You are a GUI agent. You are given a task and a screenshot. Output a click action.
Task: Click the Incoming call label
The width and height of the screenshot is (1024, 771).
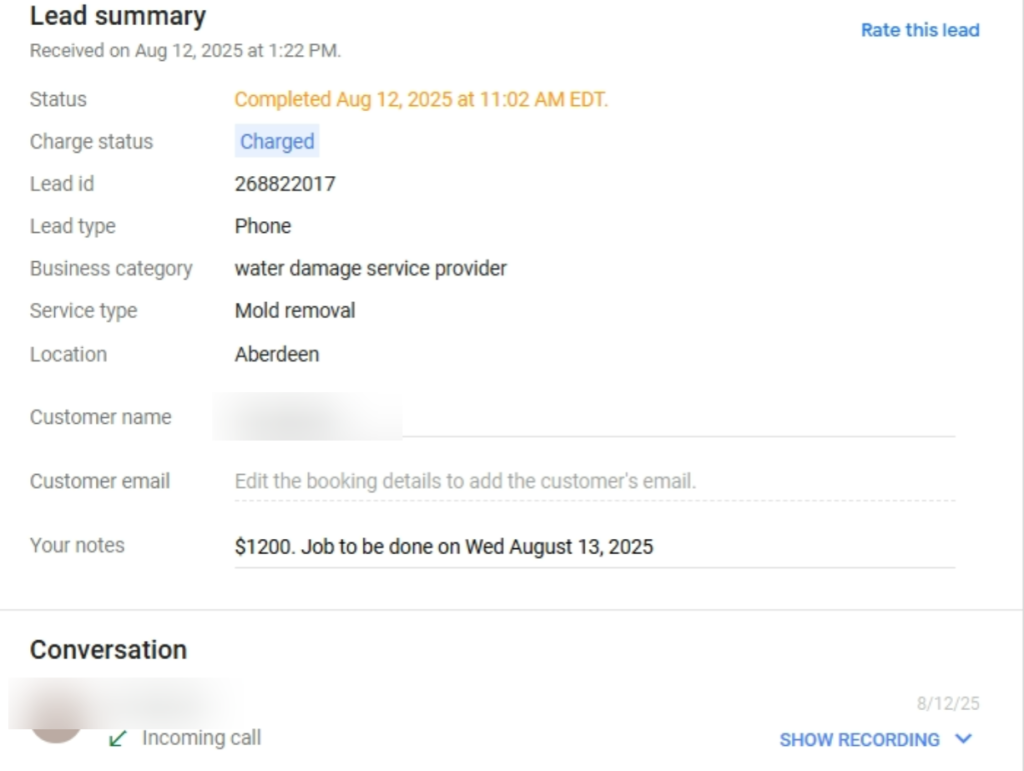click(x=201, y=738)
